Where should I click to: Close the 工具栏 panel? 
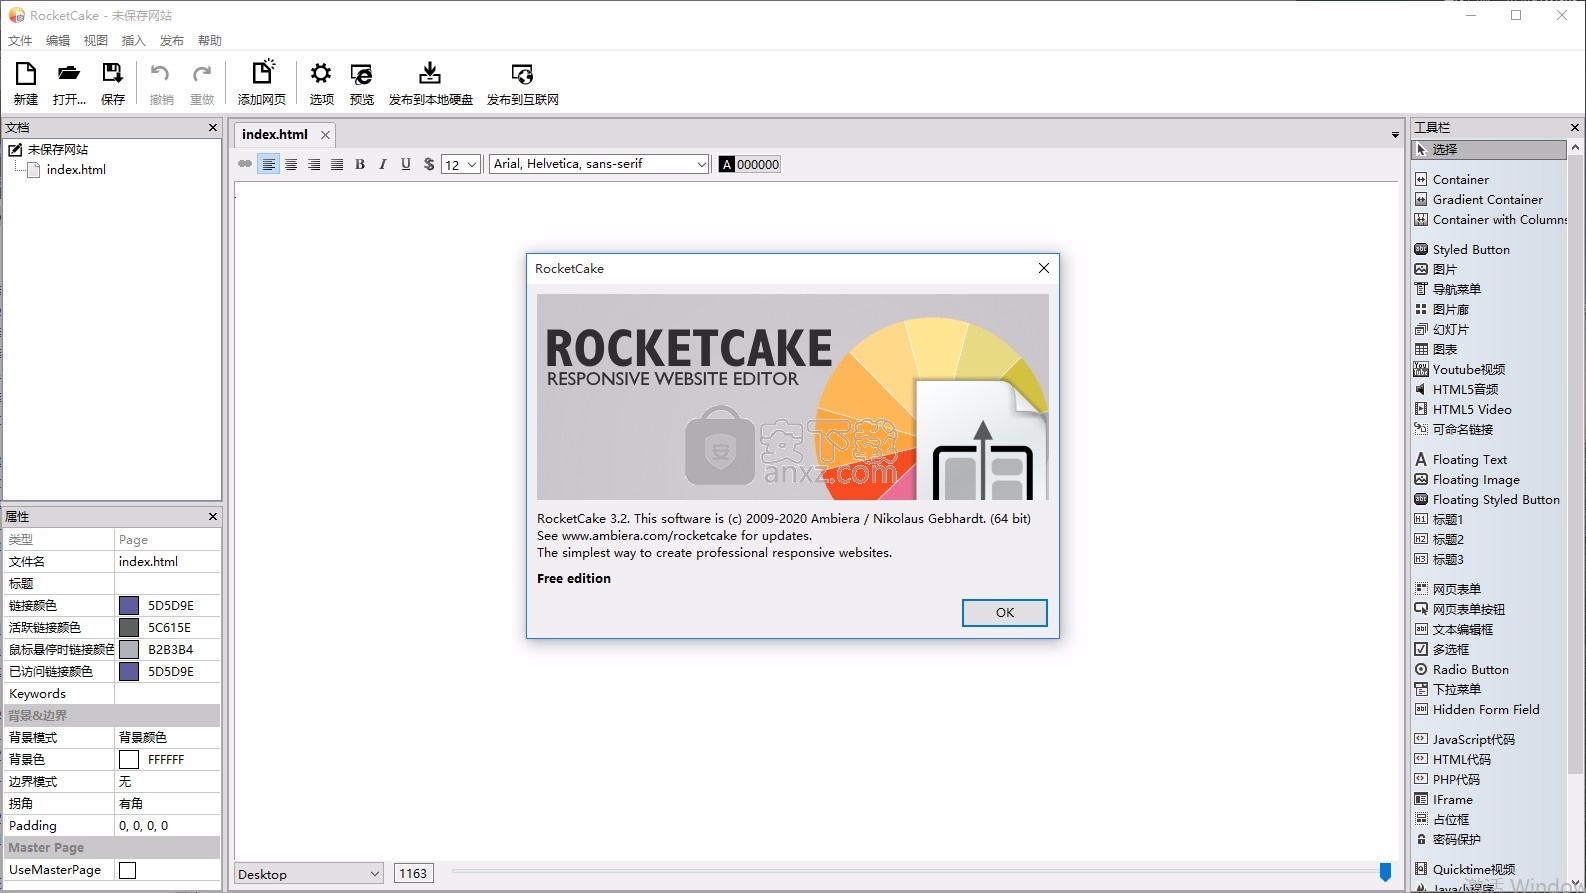(x=1574, y=127)
